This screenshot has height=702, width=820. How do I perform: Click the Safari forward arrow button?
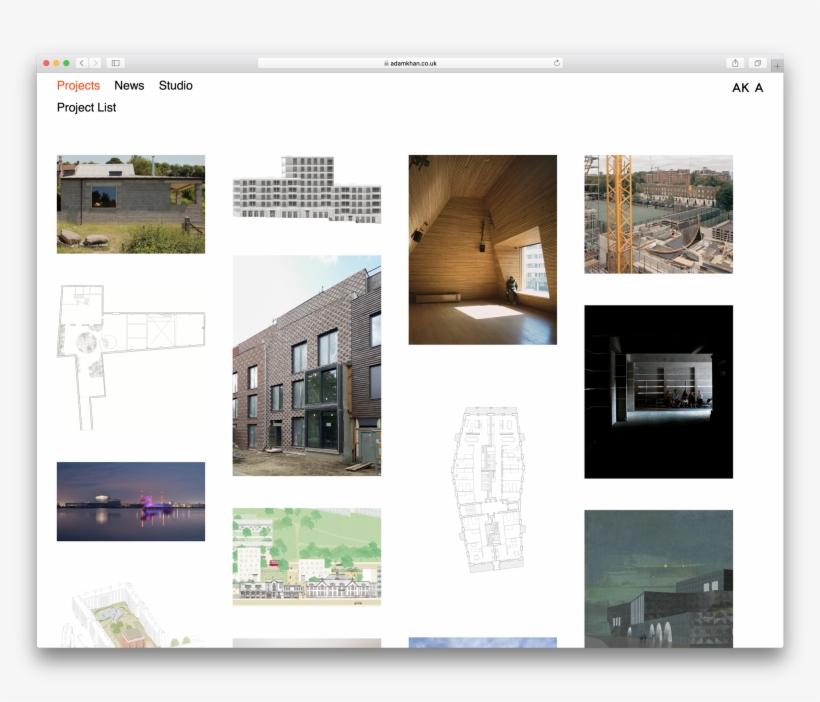tap(95, 63)
